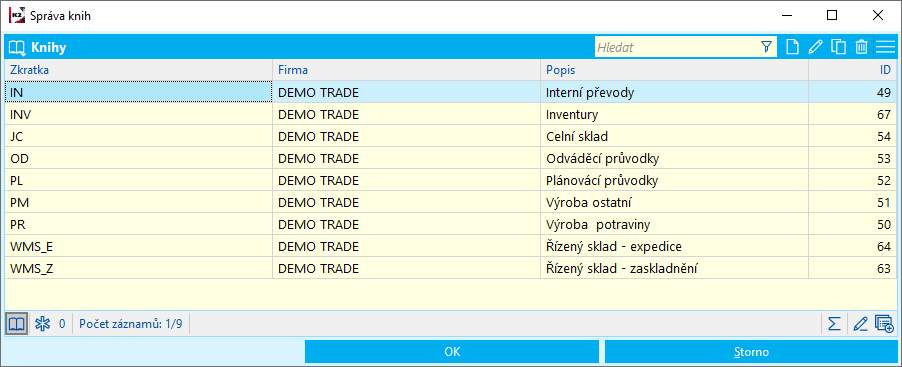Click the add columns grid icon
The image size is (902, 367).
click(x=884, y=324)
